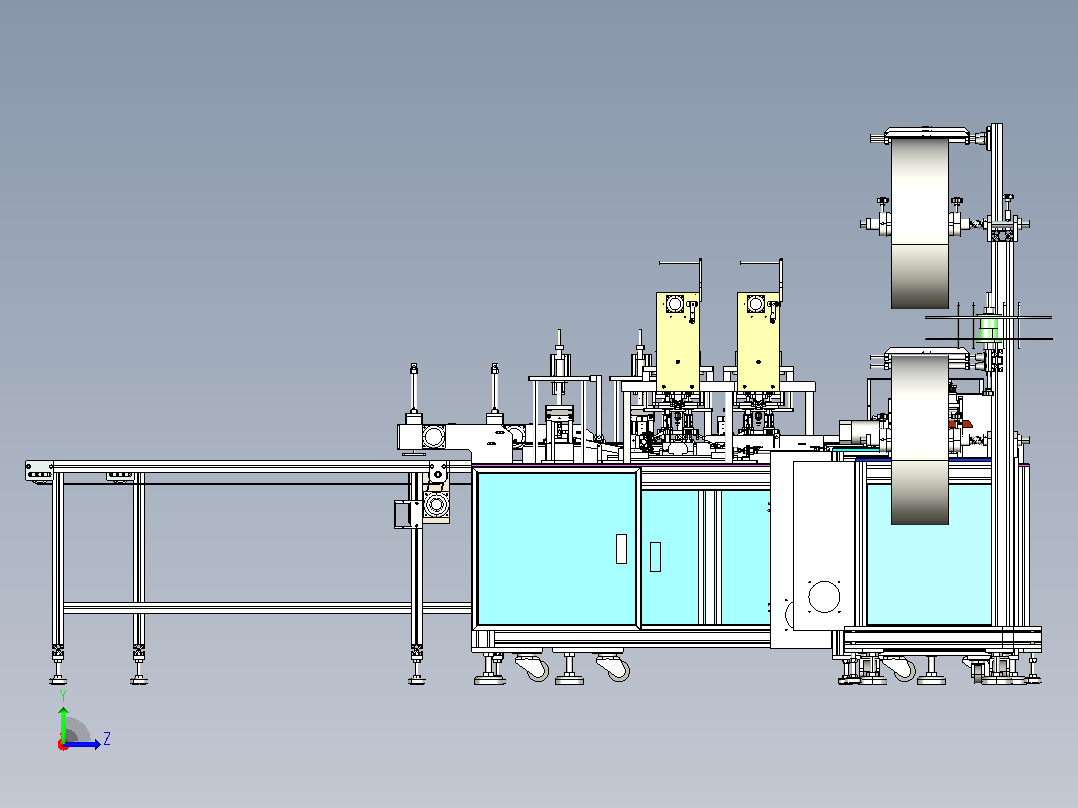Pick the upper material roll on the tower

click(920, 222)
